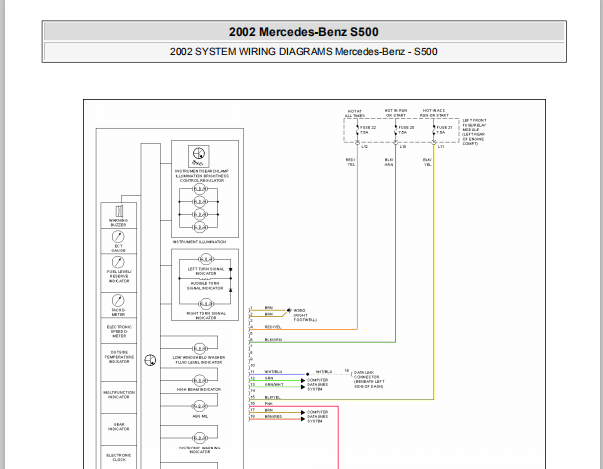Click the 'ELECTRONIC SPEEDOMETER' label
This screenshot has height=469, width=603.
119,331
